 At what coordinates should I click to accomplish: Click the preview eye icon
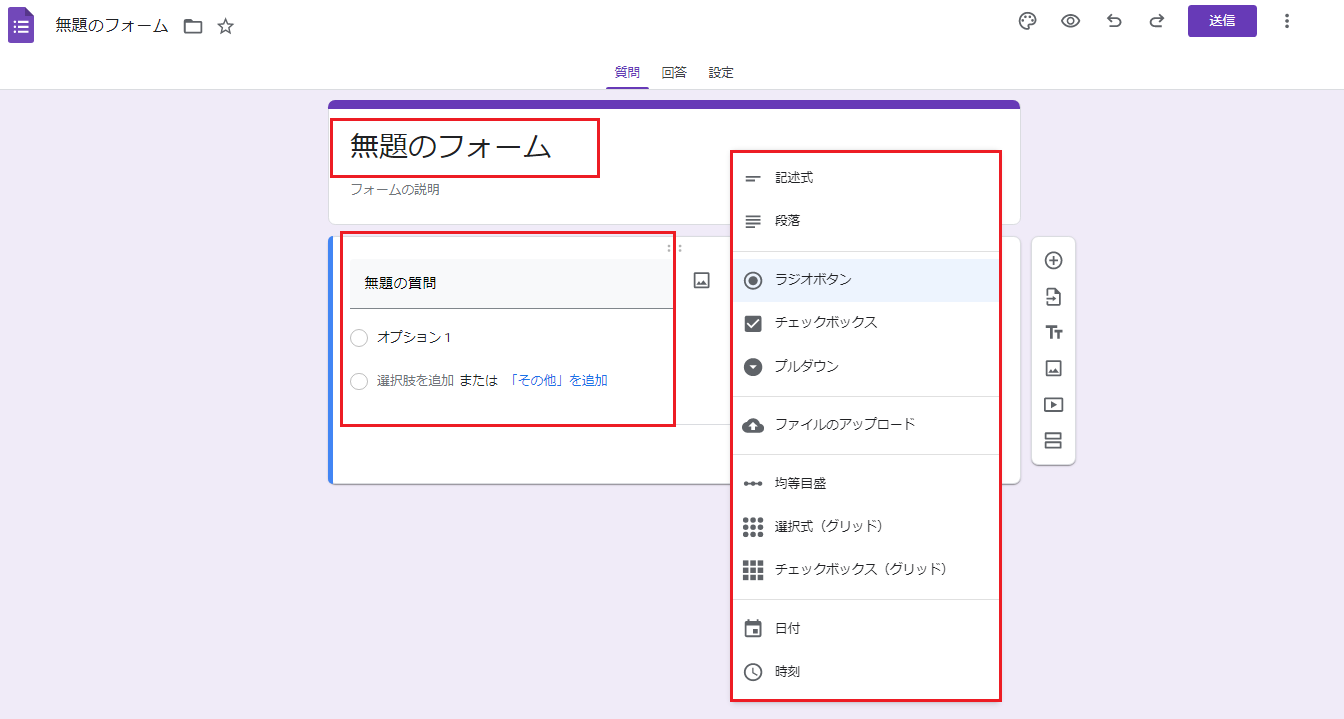[1070, 21]
